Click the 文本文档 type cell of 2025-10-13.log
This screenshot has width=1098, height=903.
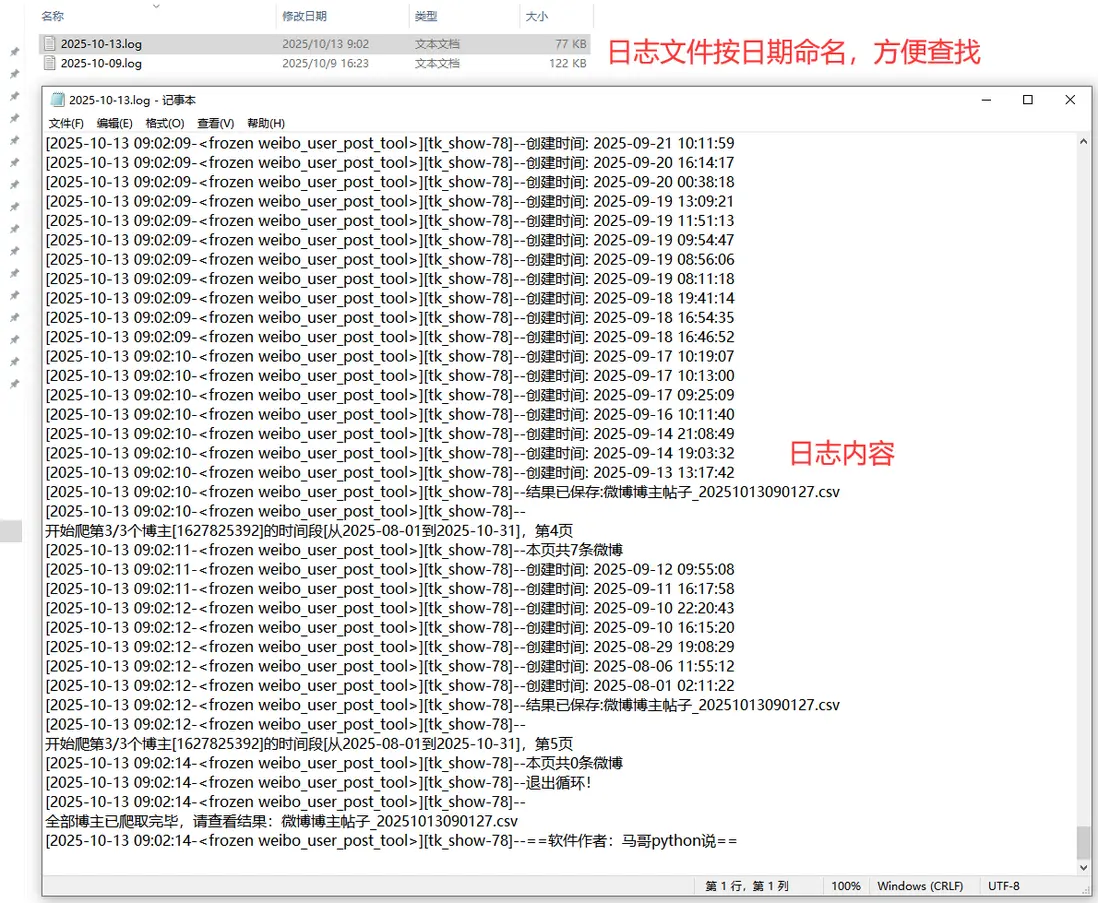point(437,44)
